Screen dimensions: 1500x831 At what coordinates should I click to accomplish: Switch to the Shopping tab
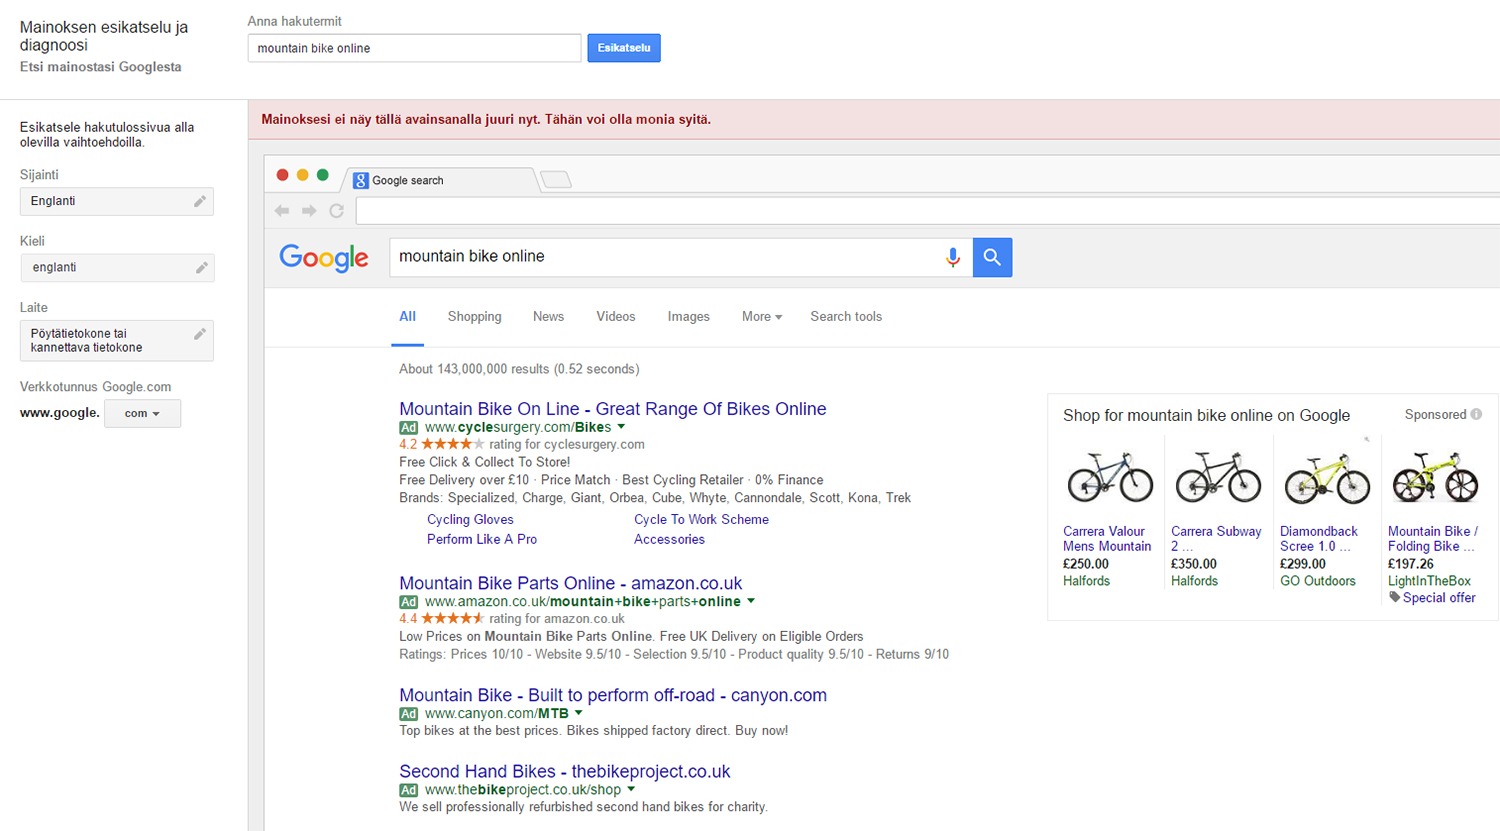[475, 316]
